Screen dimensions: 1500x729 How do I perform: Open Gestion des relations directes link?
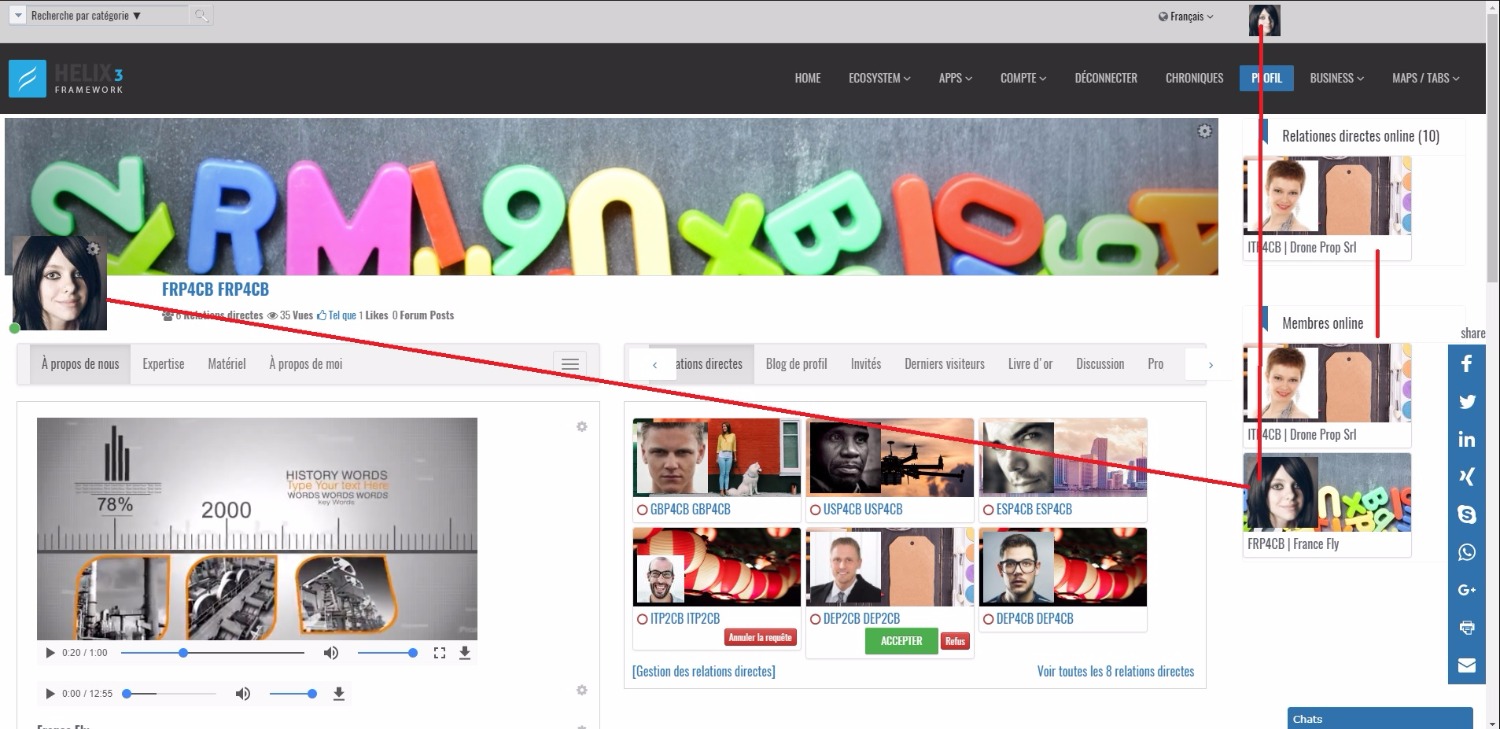click(704, 671)
